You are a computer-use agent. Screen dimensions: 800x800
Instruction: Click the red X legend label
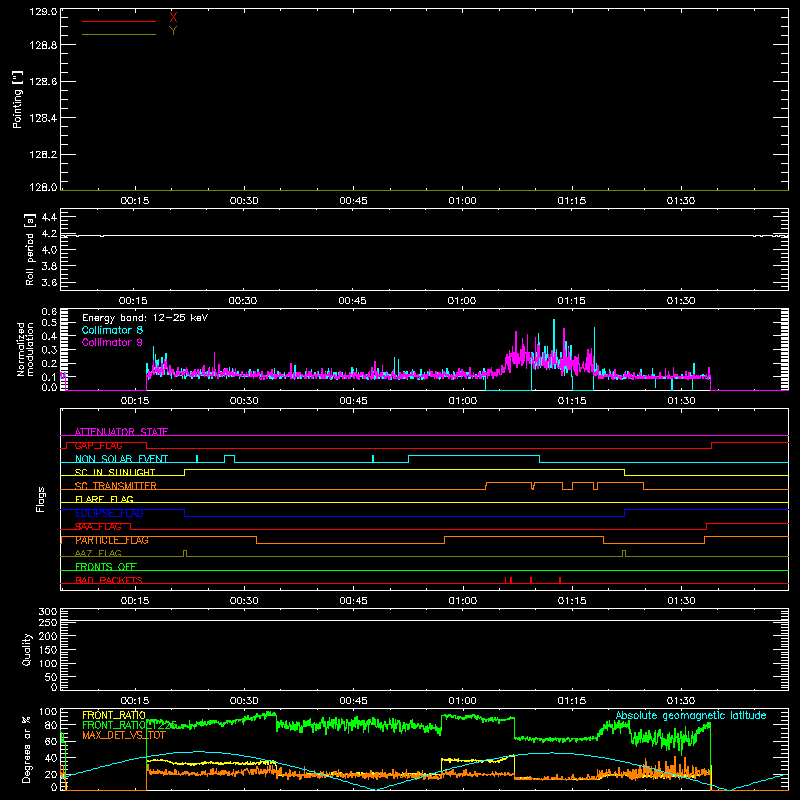(x=173, y=18)
